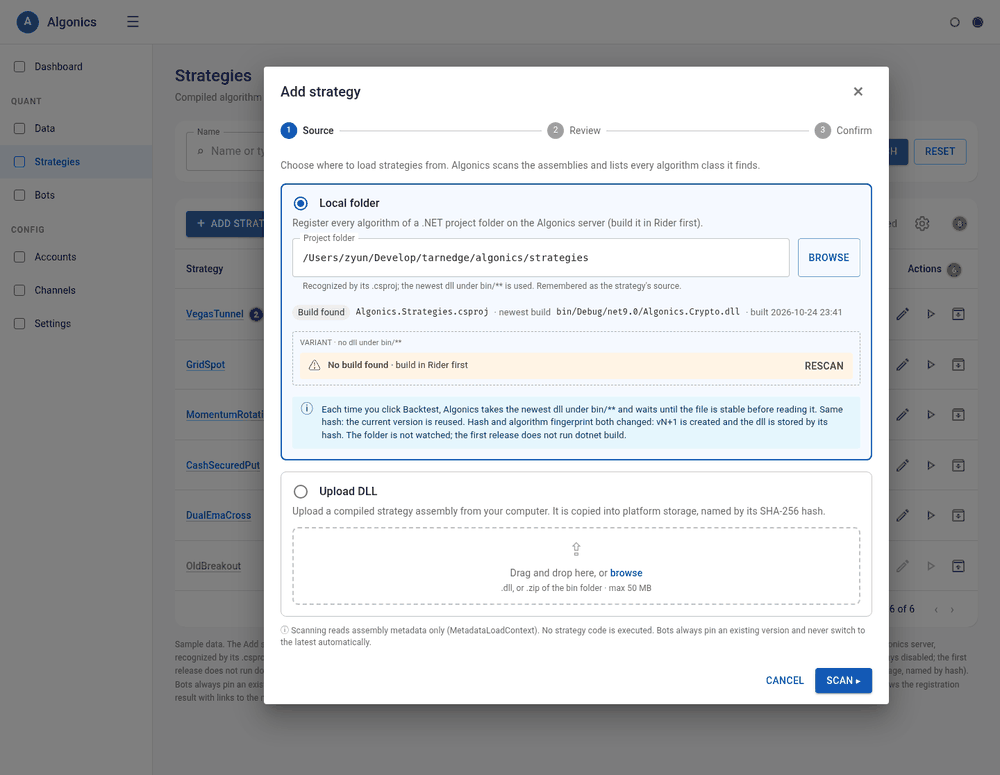Archive the VegasTunnel strategy
This screenshot has height=775, width=1000.
(x=958, y=314)
